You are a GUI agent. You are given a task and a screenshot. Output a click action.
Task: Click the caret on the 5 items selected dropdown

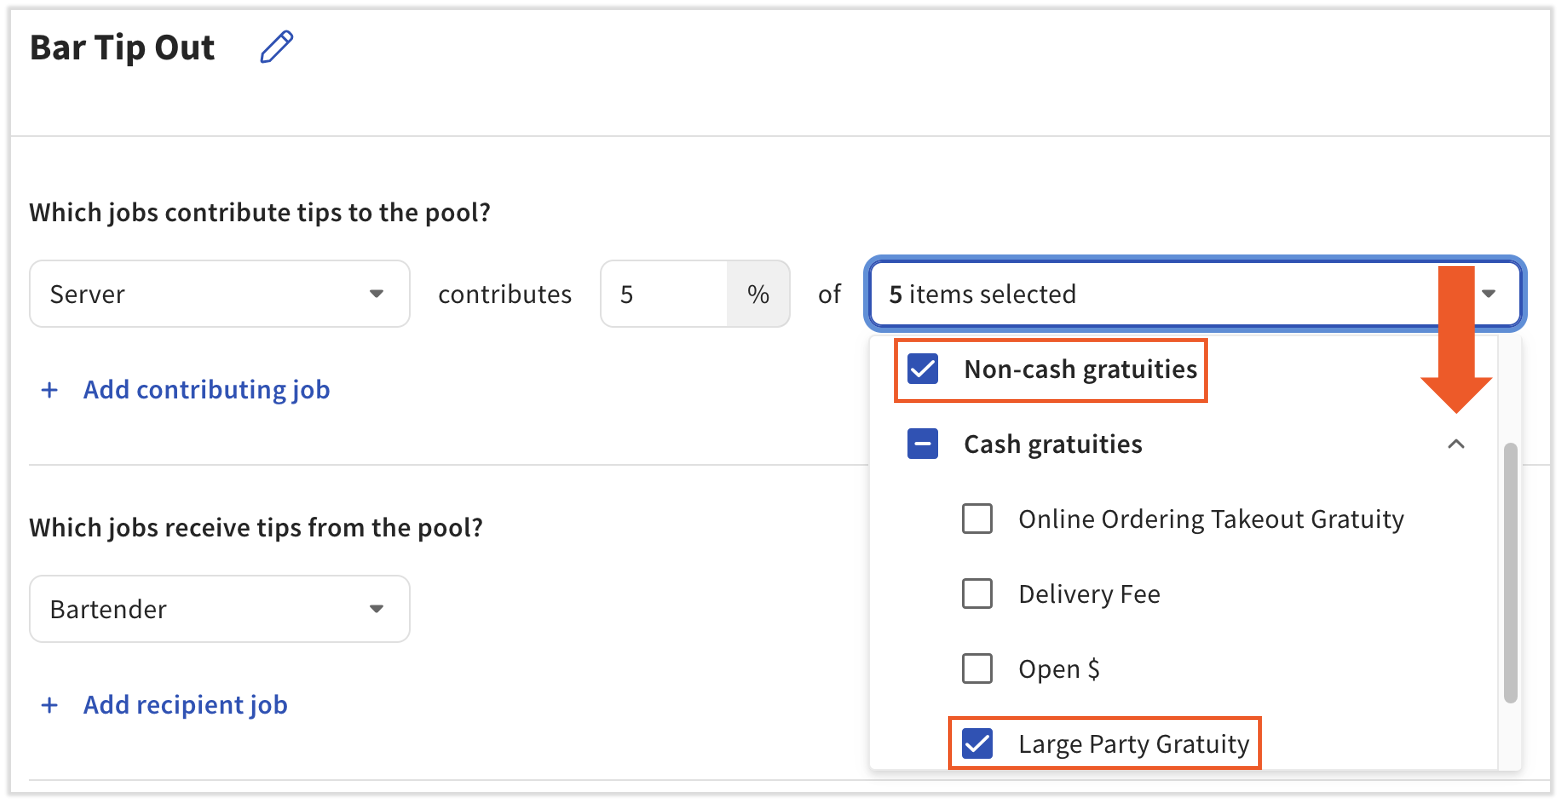[x=1489, y=293]
